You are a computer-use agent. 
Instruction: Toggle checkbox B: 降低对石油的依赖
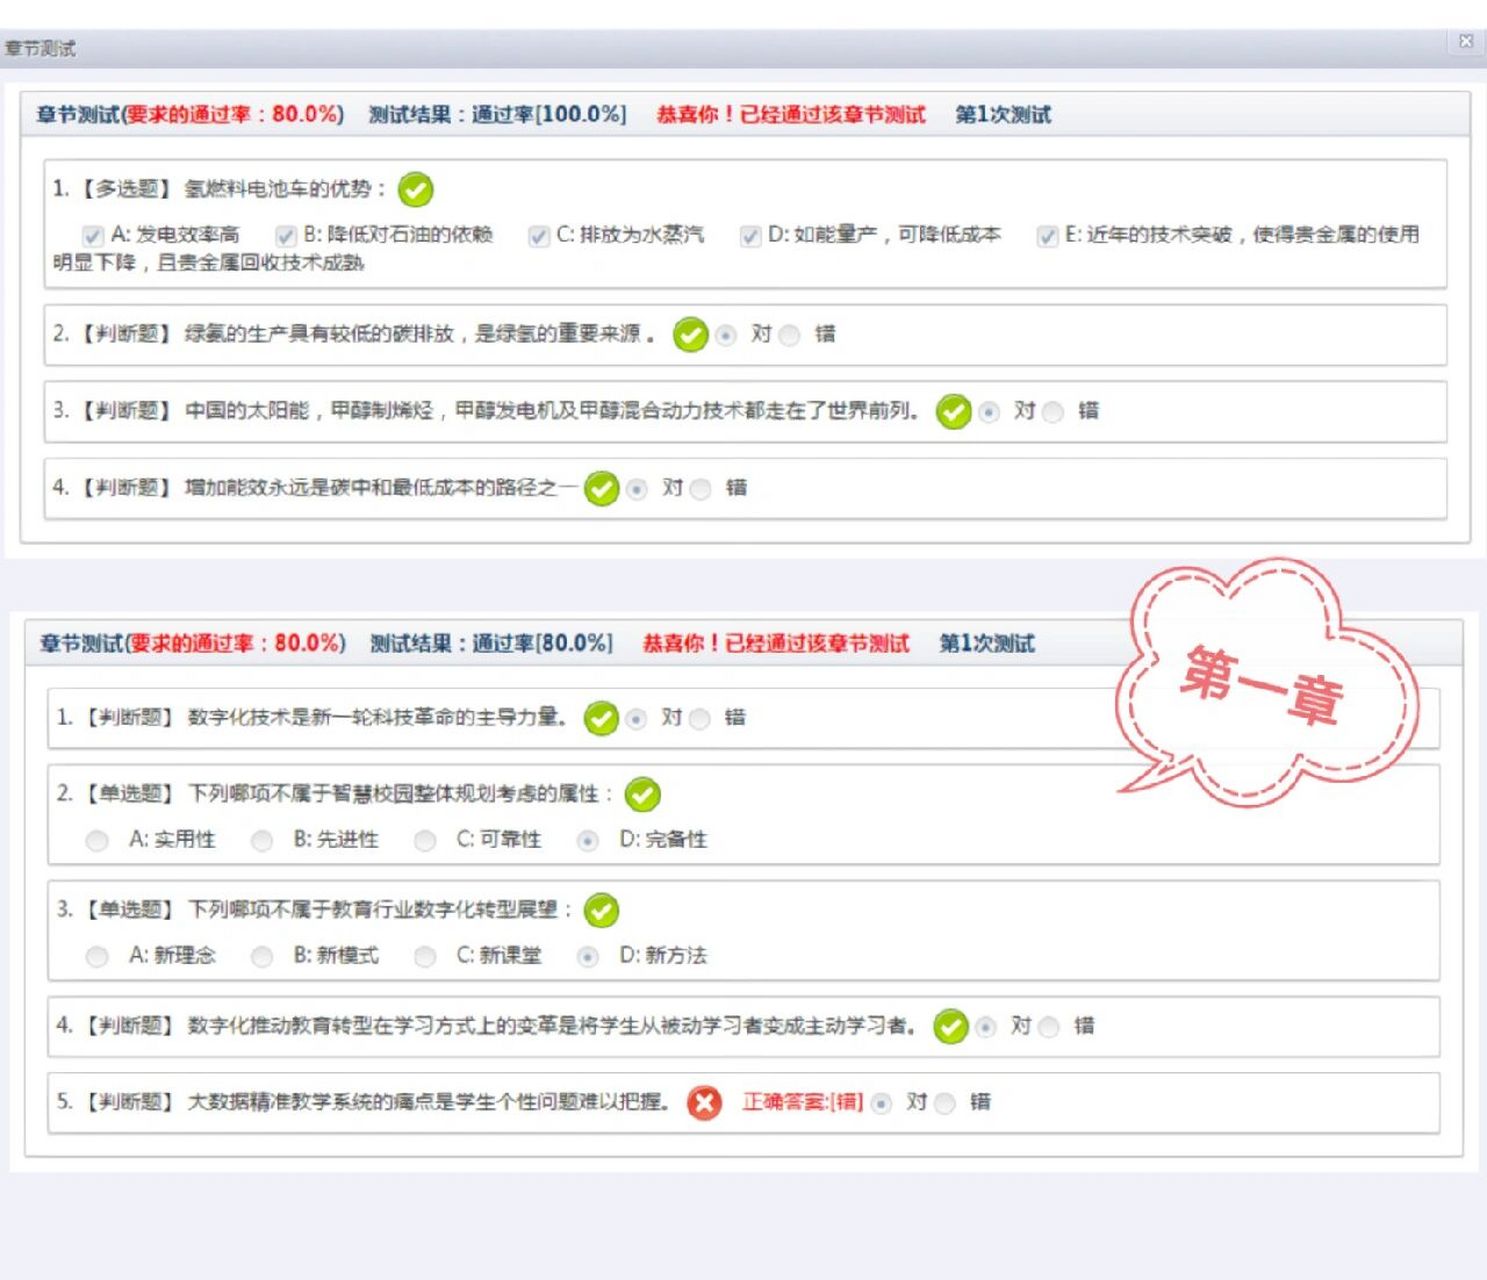pyautogui.click(x=286, y=236)
